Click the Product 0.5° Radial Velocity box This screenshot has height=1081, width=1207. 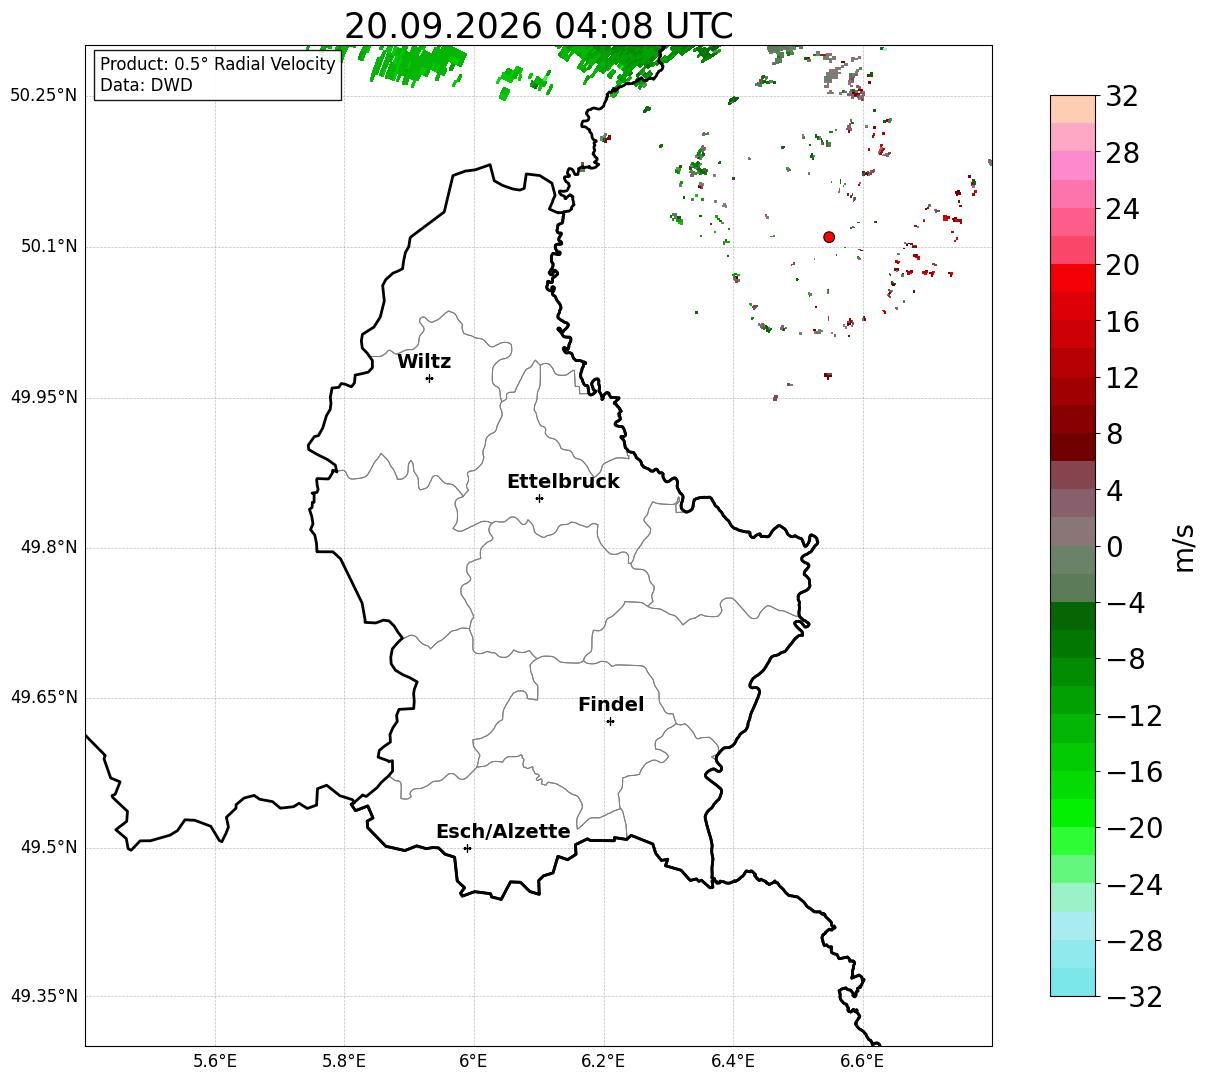pos(218,75)
